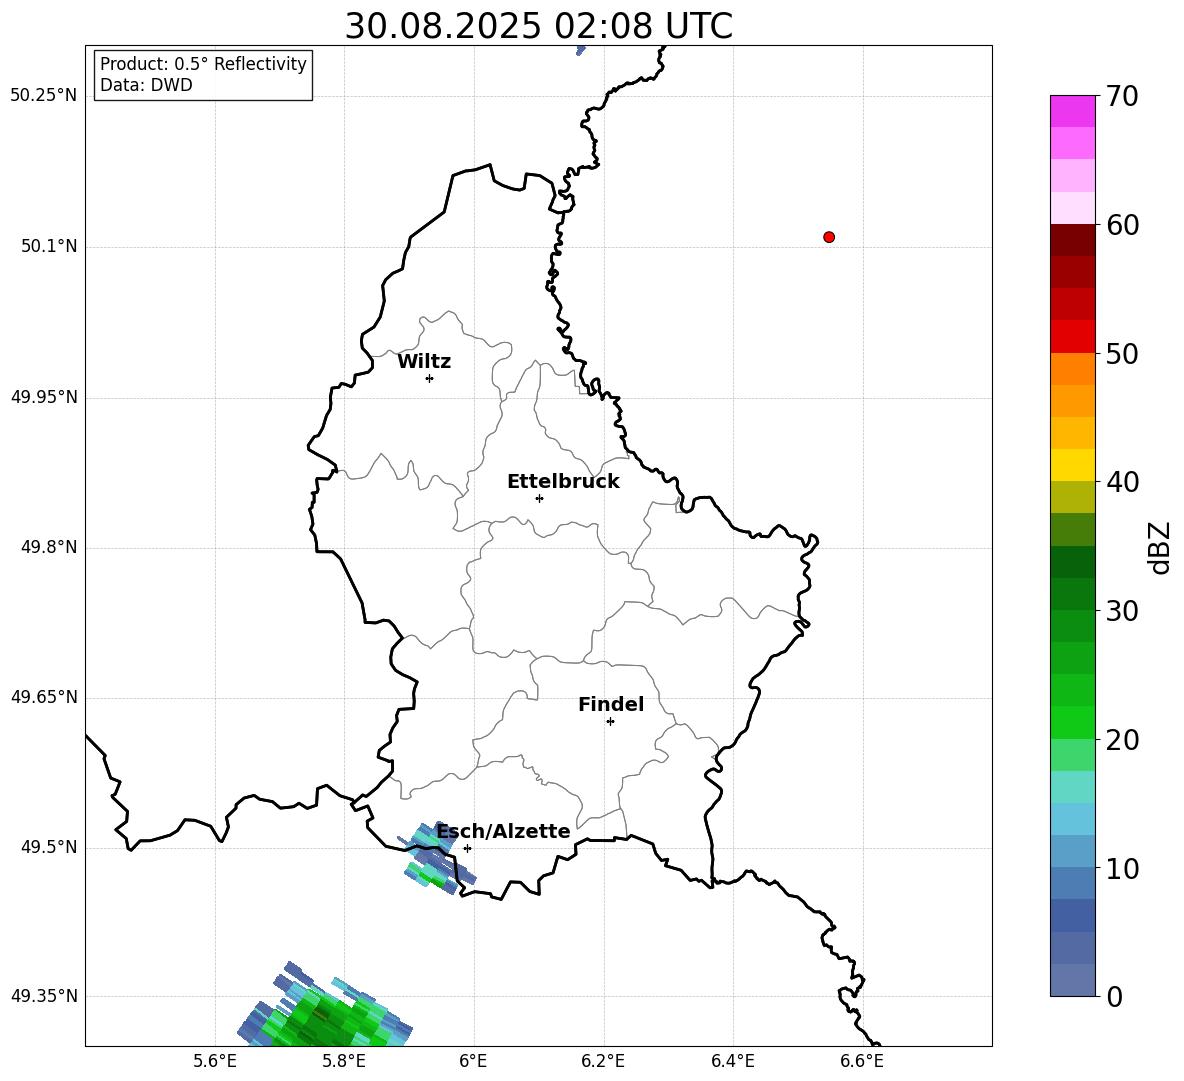Click the Wiltz city label

point(424,362)
